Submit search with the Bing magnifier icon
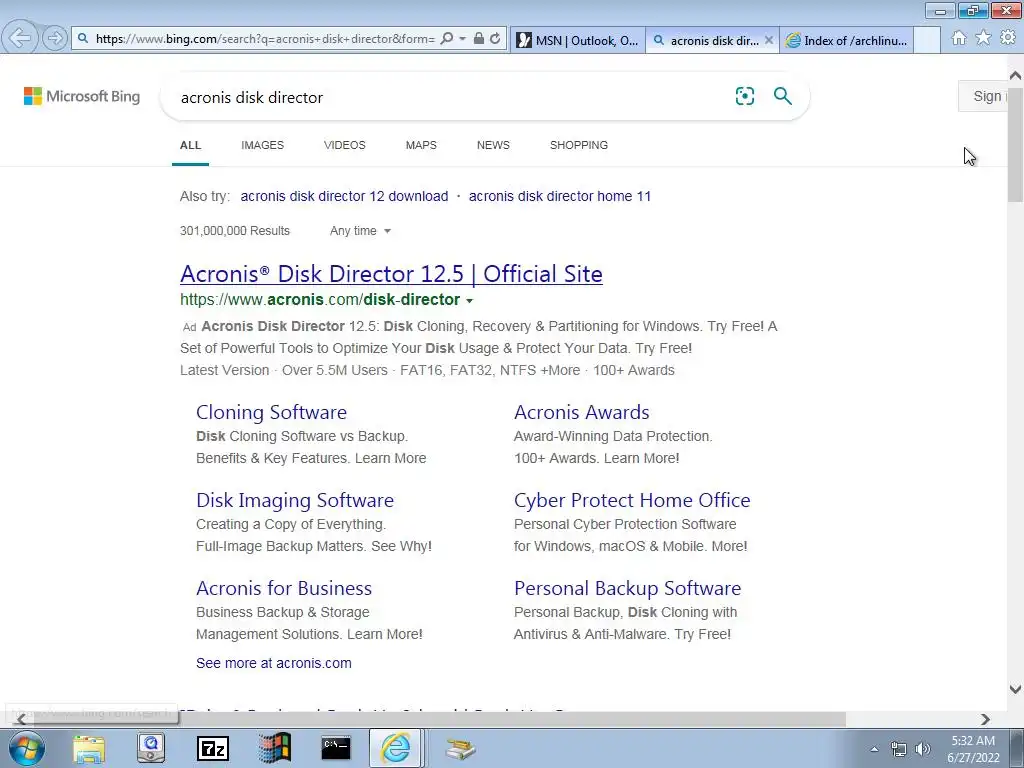This screenshot has width=1024, height=768. [782, 96]
